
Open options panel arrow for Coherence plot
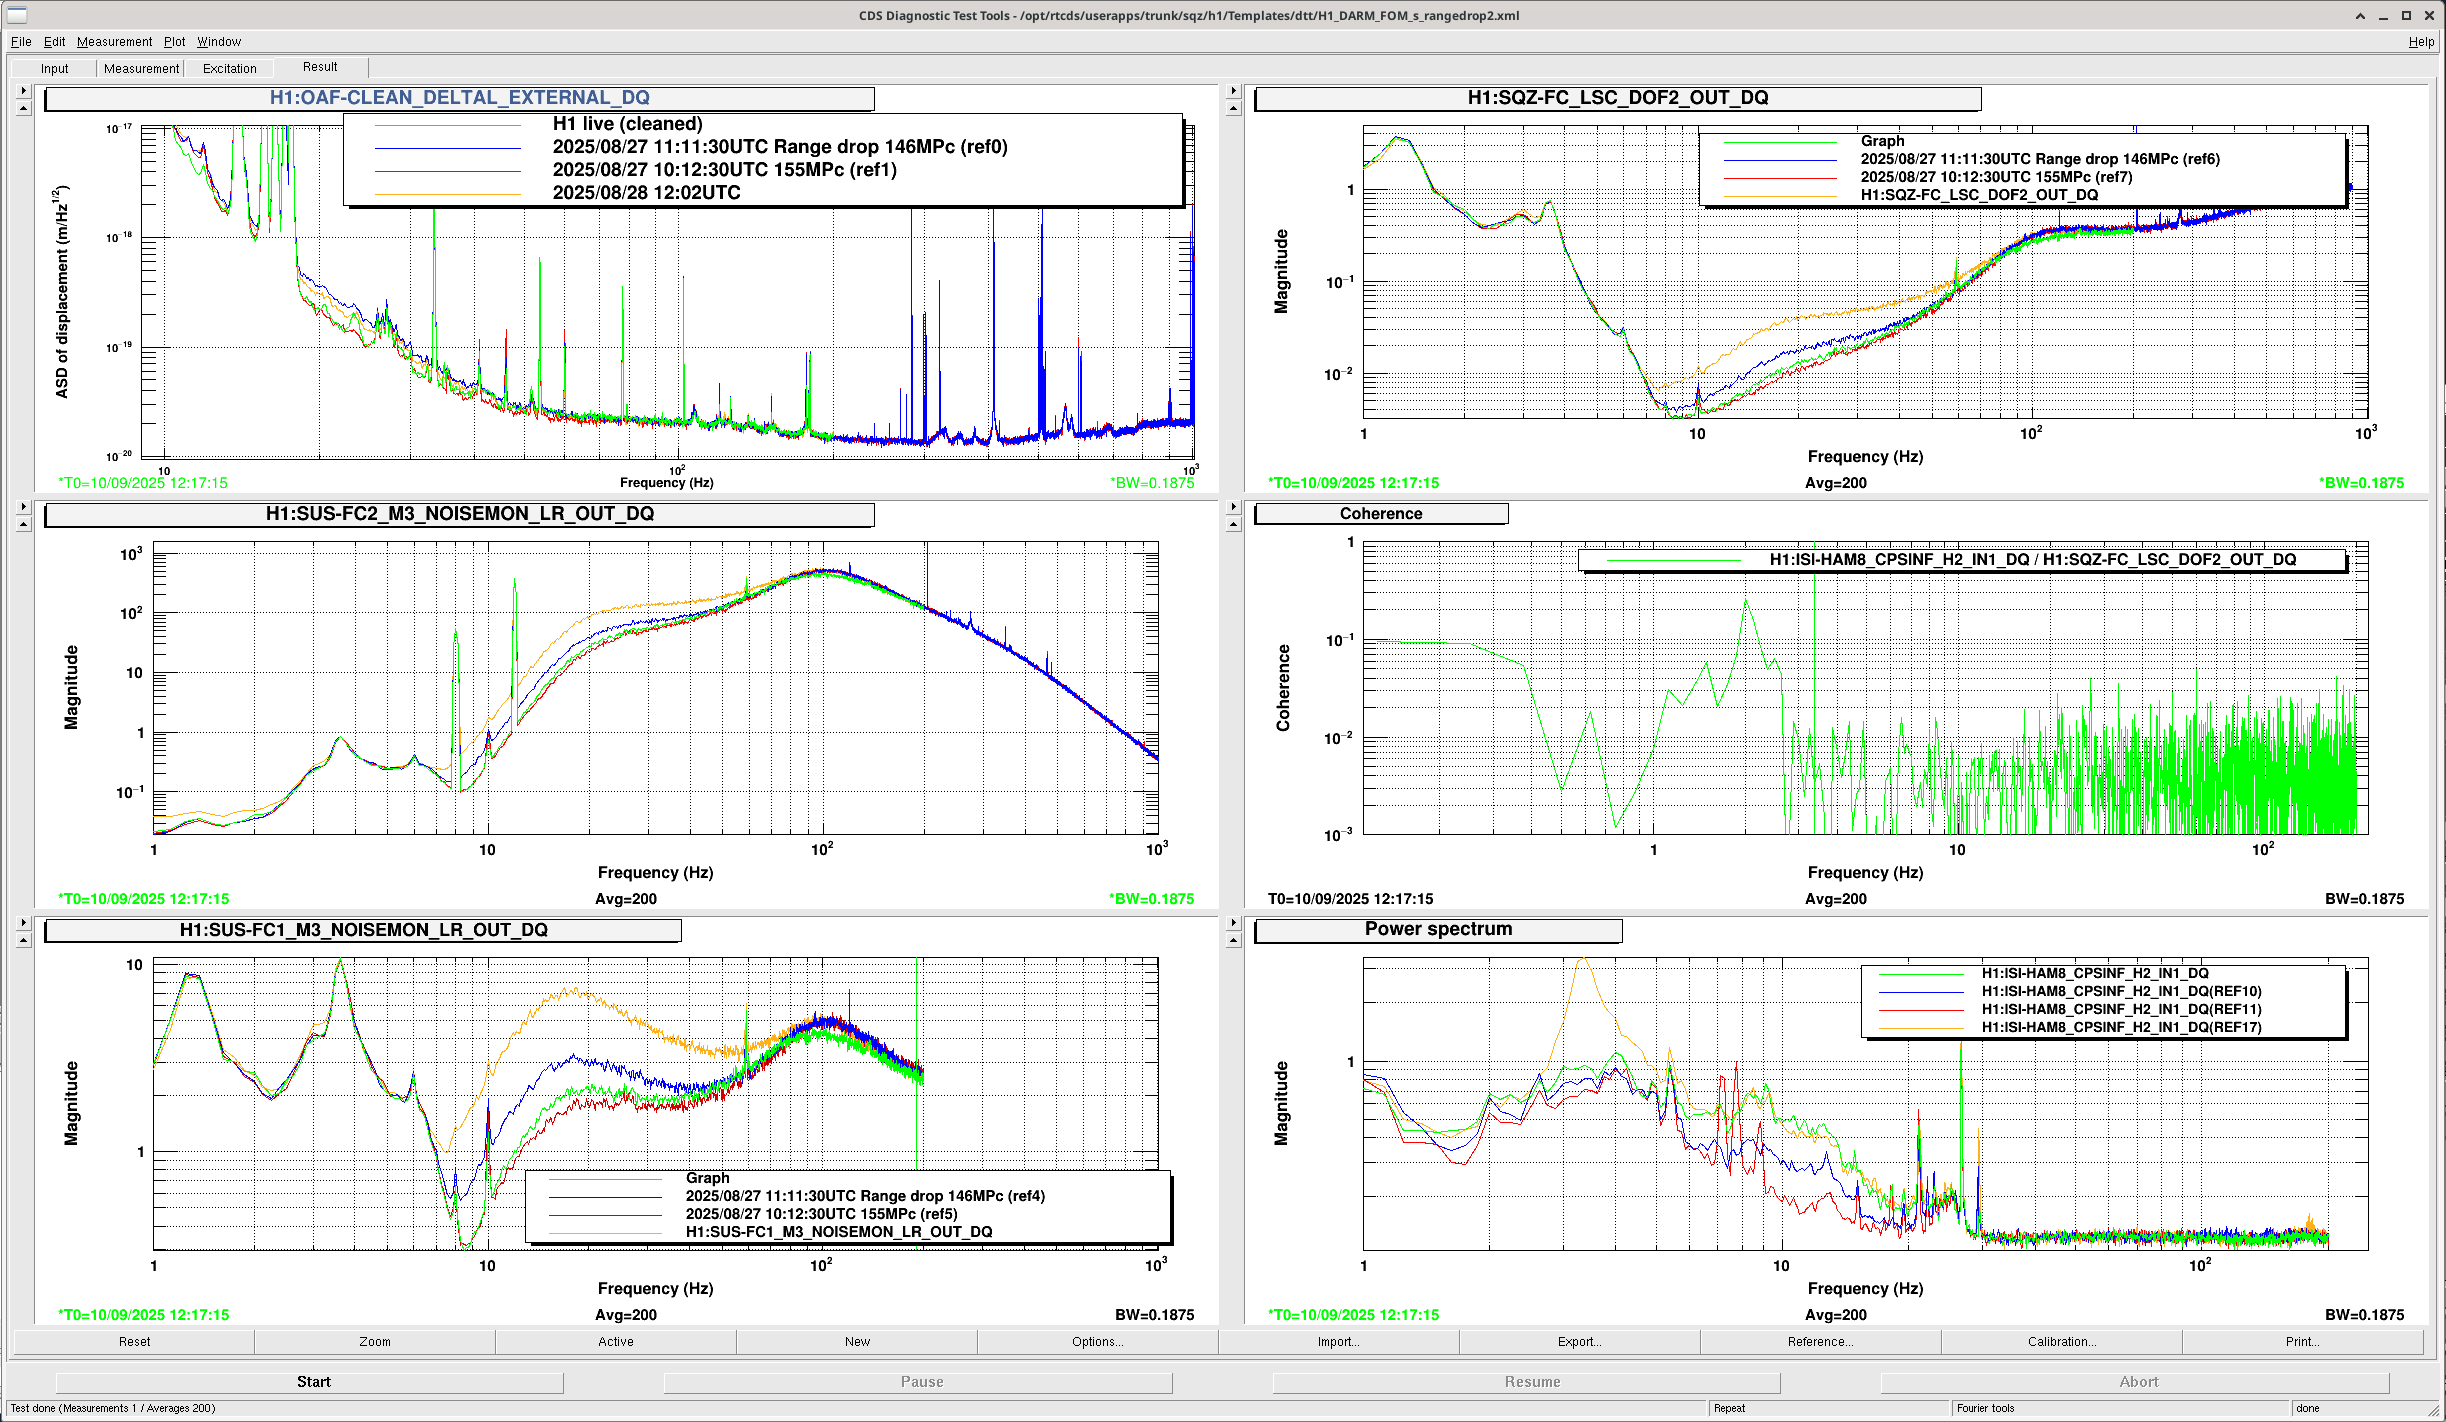1233,507
